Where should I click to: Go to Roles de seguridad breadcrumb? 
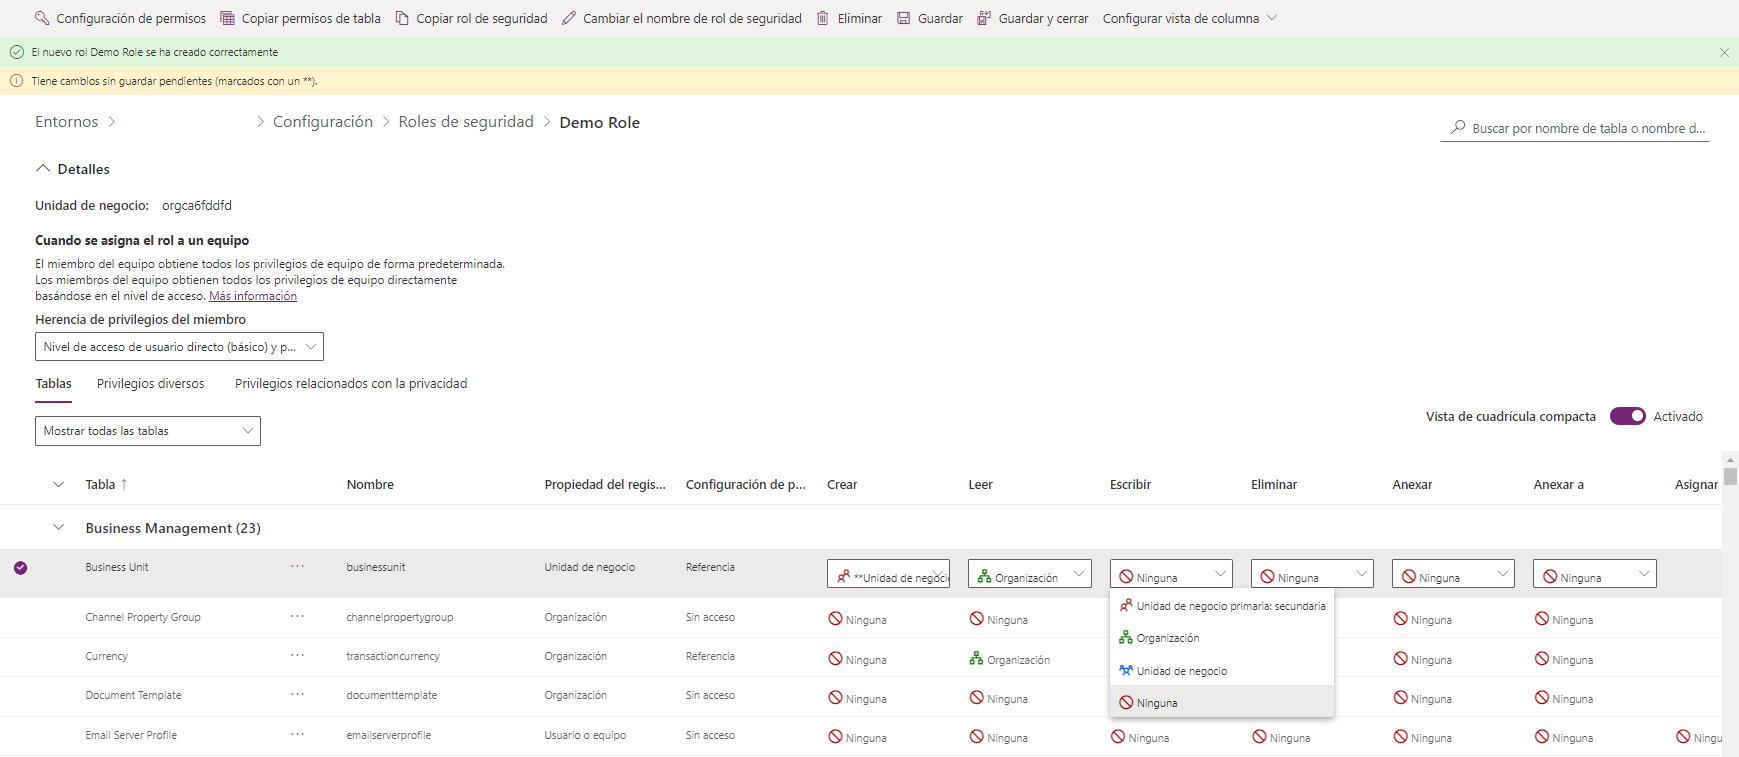[x=465, y=122]
